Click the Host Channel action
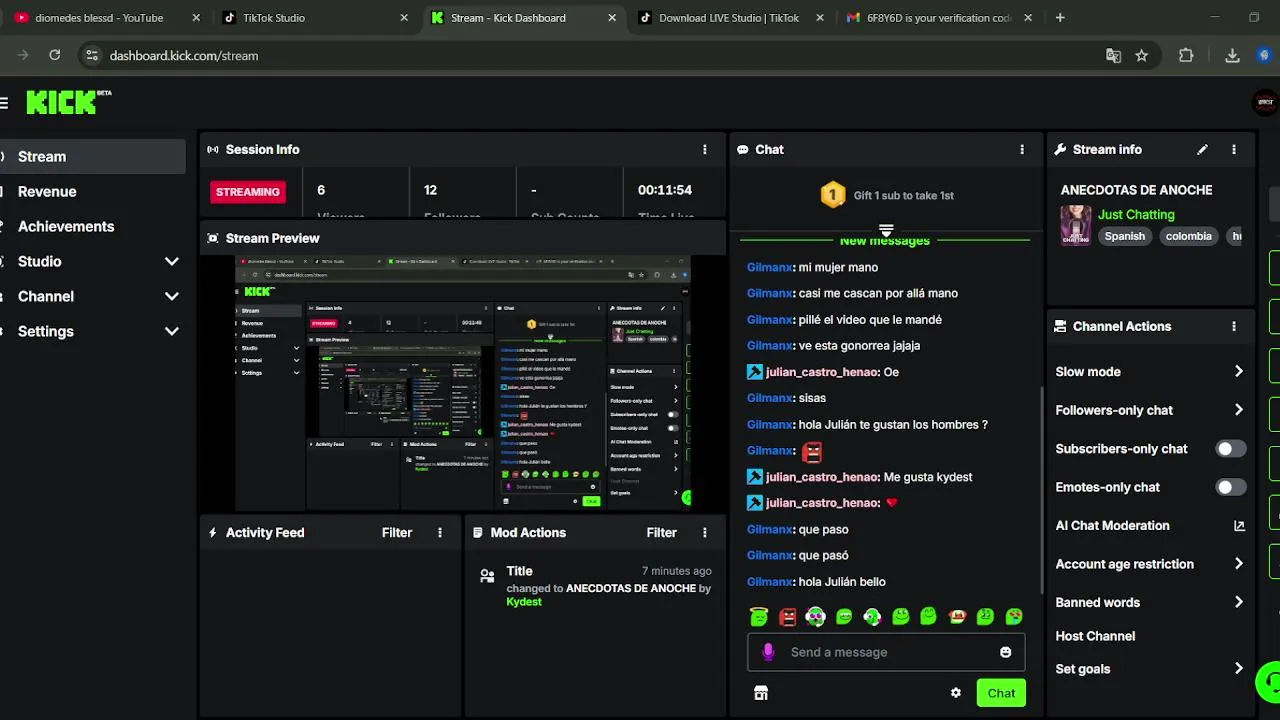1280x720 pixels. (1095, 636)
